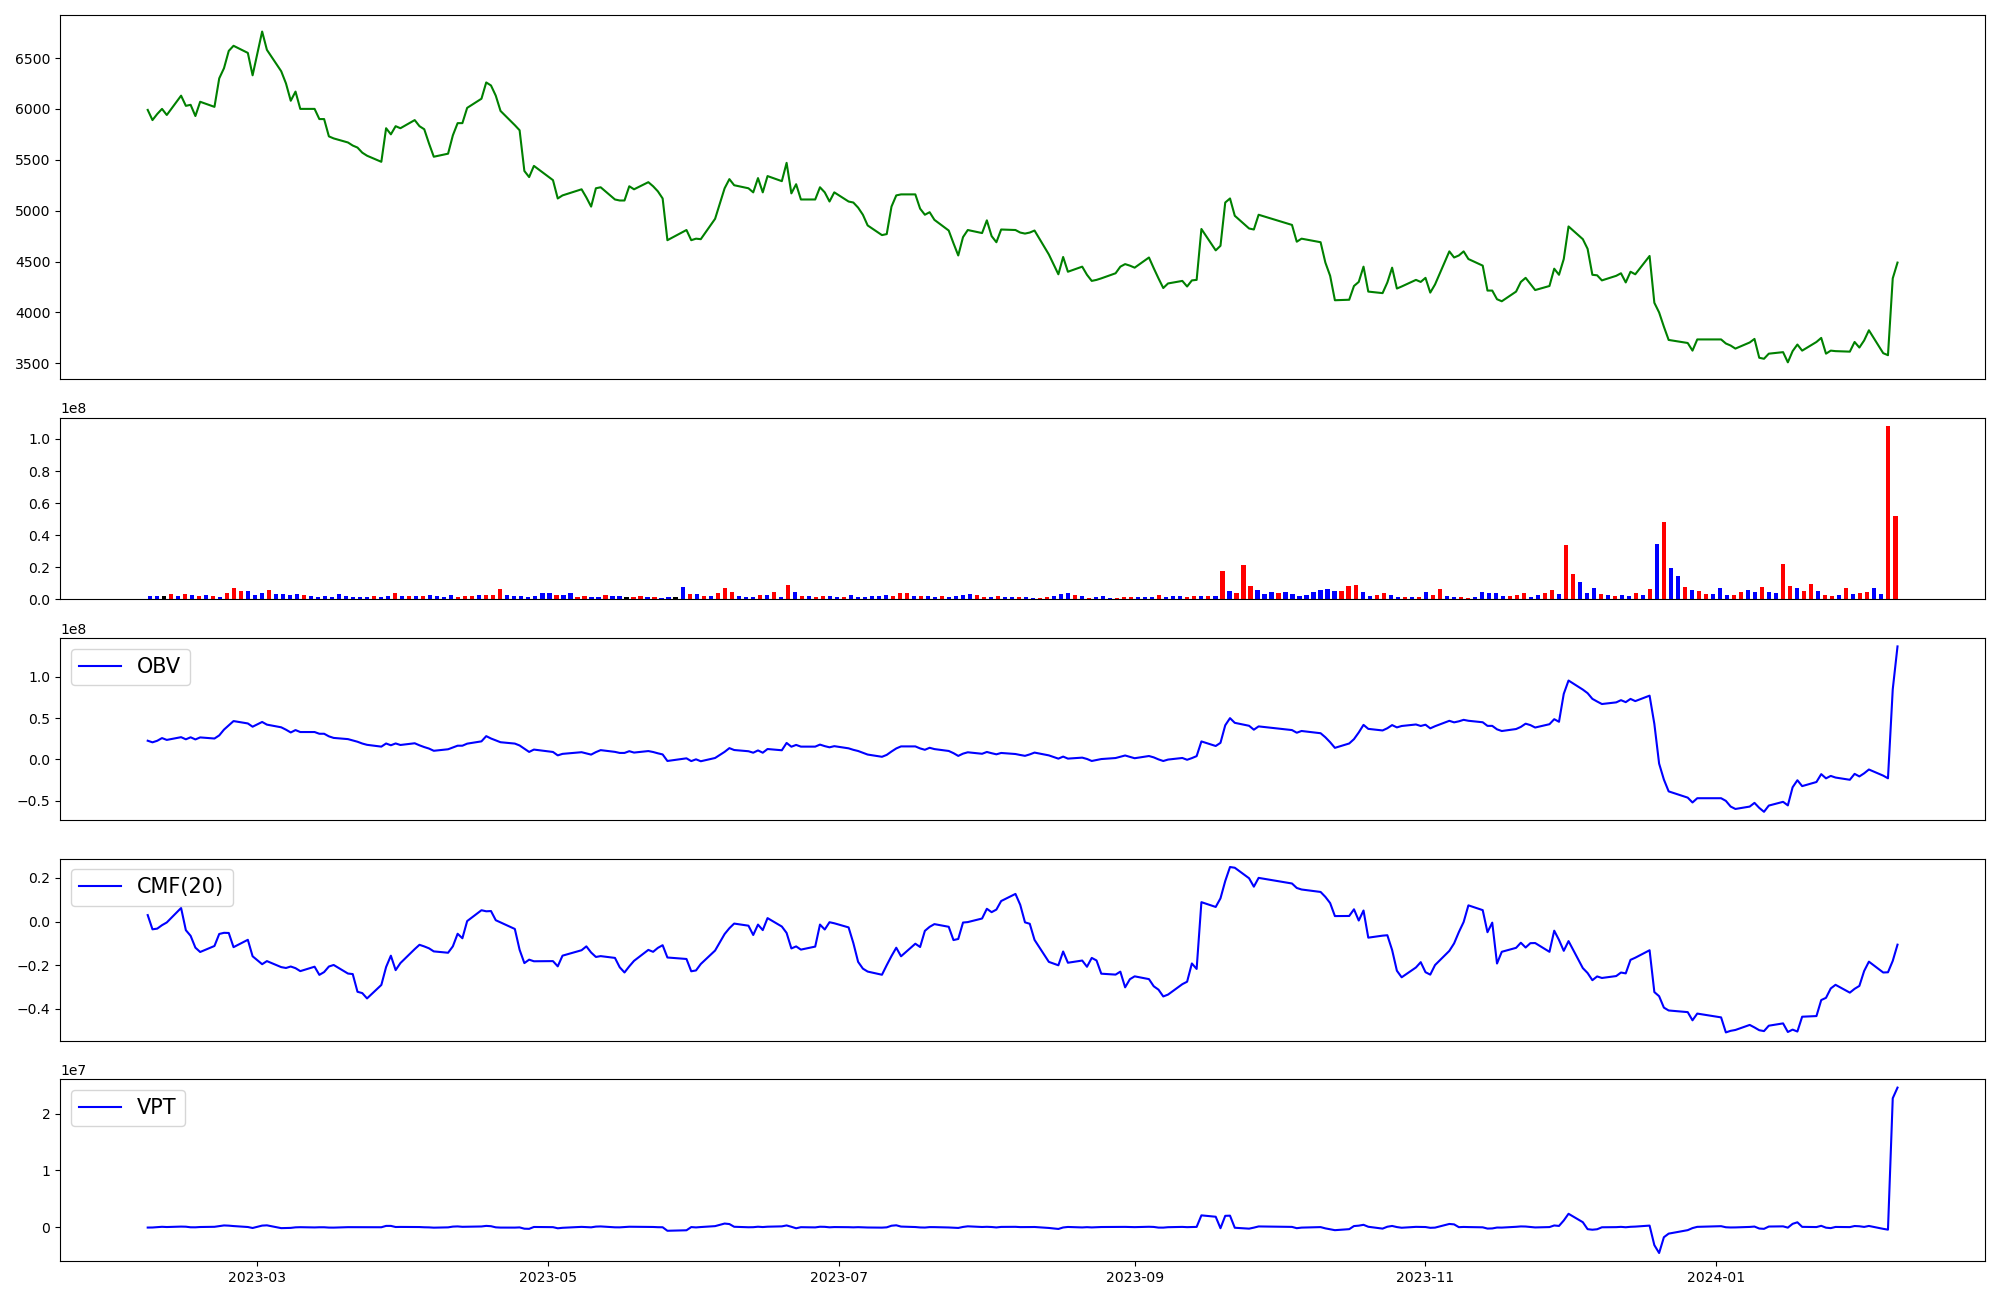Screen dimensions: 2000x1300
Task: Click the 2024-01 date axis label
Action: point(1716,1277)
